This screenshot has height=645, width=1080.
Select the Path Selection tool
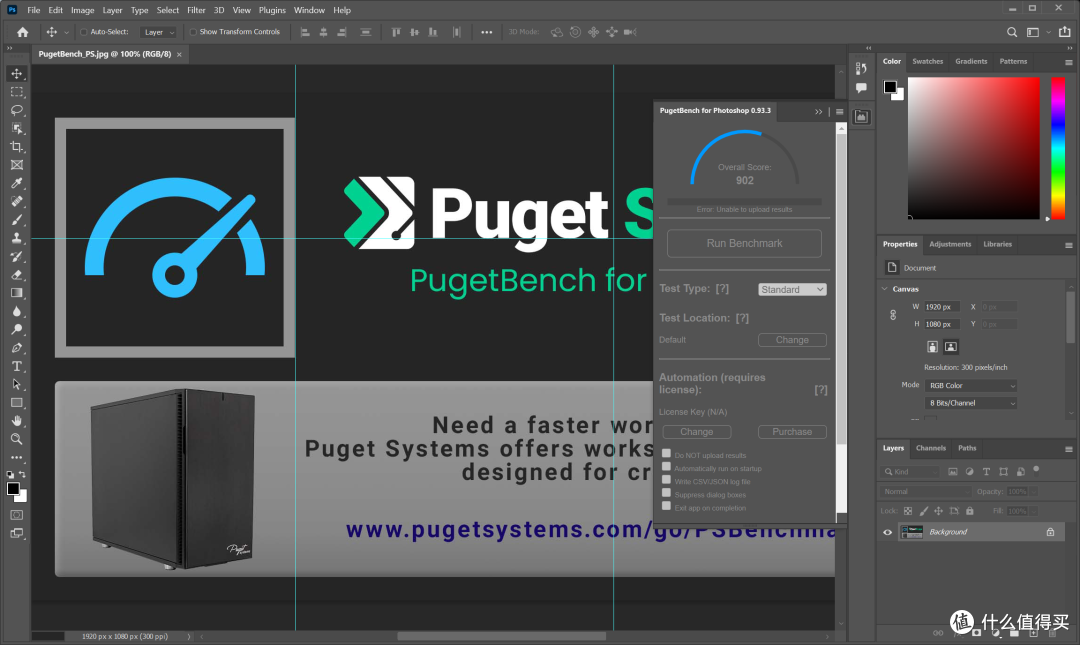[x=17, y=384]
